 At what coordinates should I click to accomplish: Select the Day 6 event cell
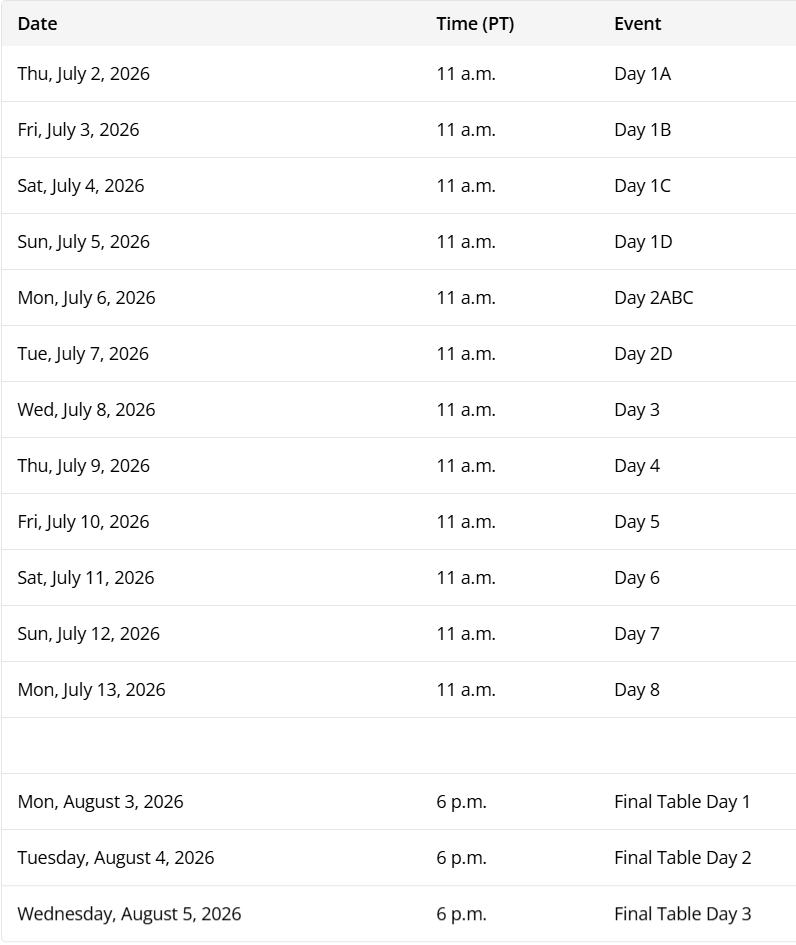pos(637,578)
